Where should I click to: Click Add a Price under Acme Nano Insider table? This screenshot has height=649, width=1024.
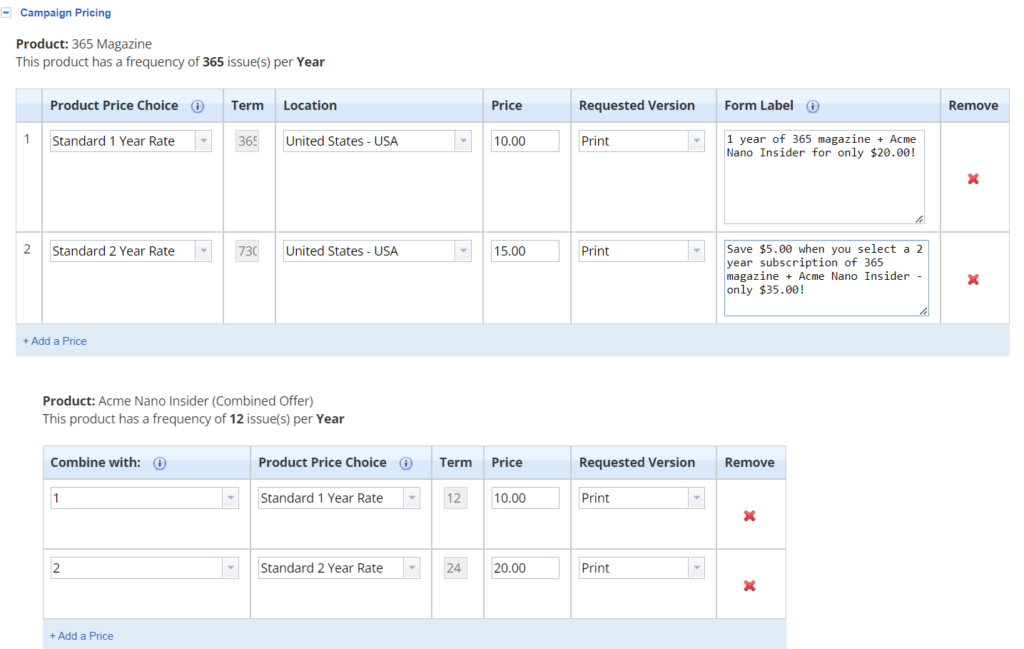click(x=82, y=636)
